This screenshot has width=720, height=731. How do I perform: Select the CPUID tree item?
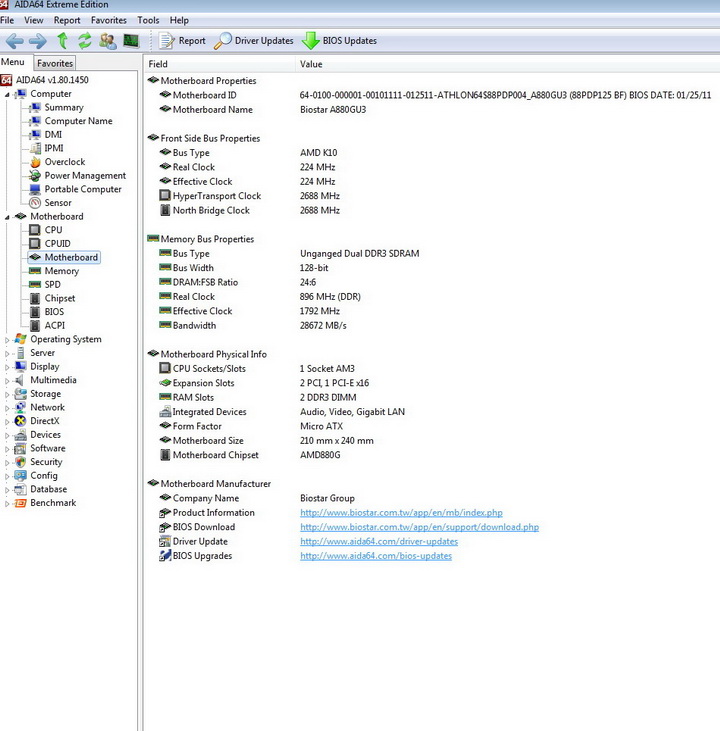tap(57, 244)
